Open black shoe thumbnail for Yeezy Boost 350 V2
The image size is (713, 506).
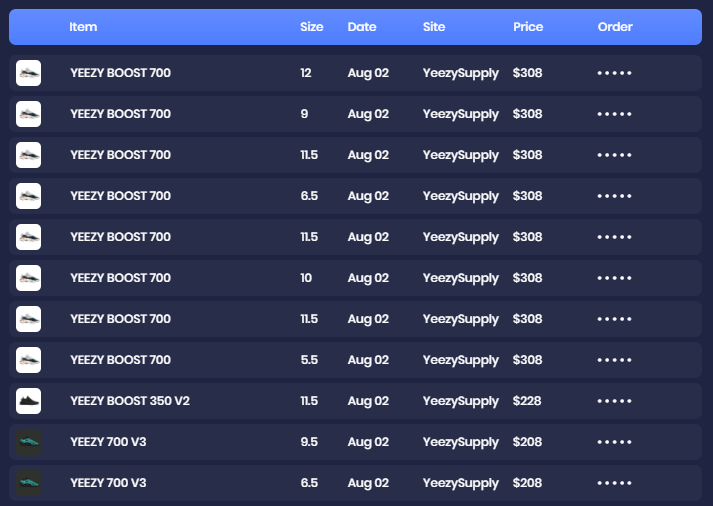click(x=29, y=401)
